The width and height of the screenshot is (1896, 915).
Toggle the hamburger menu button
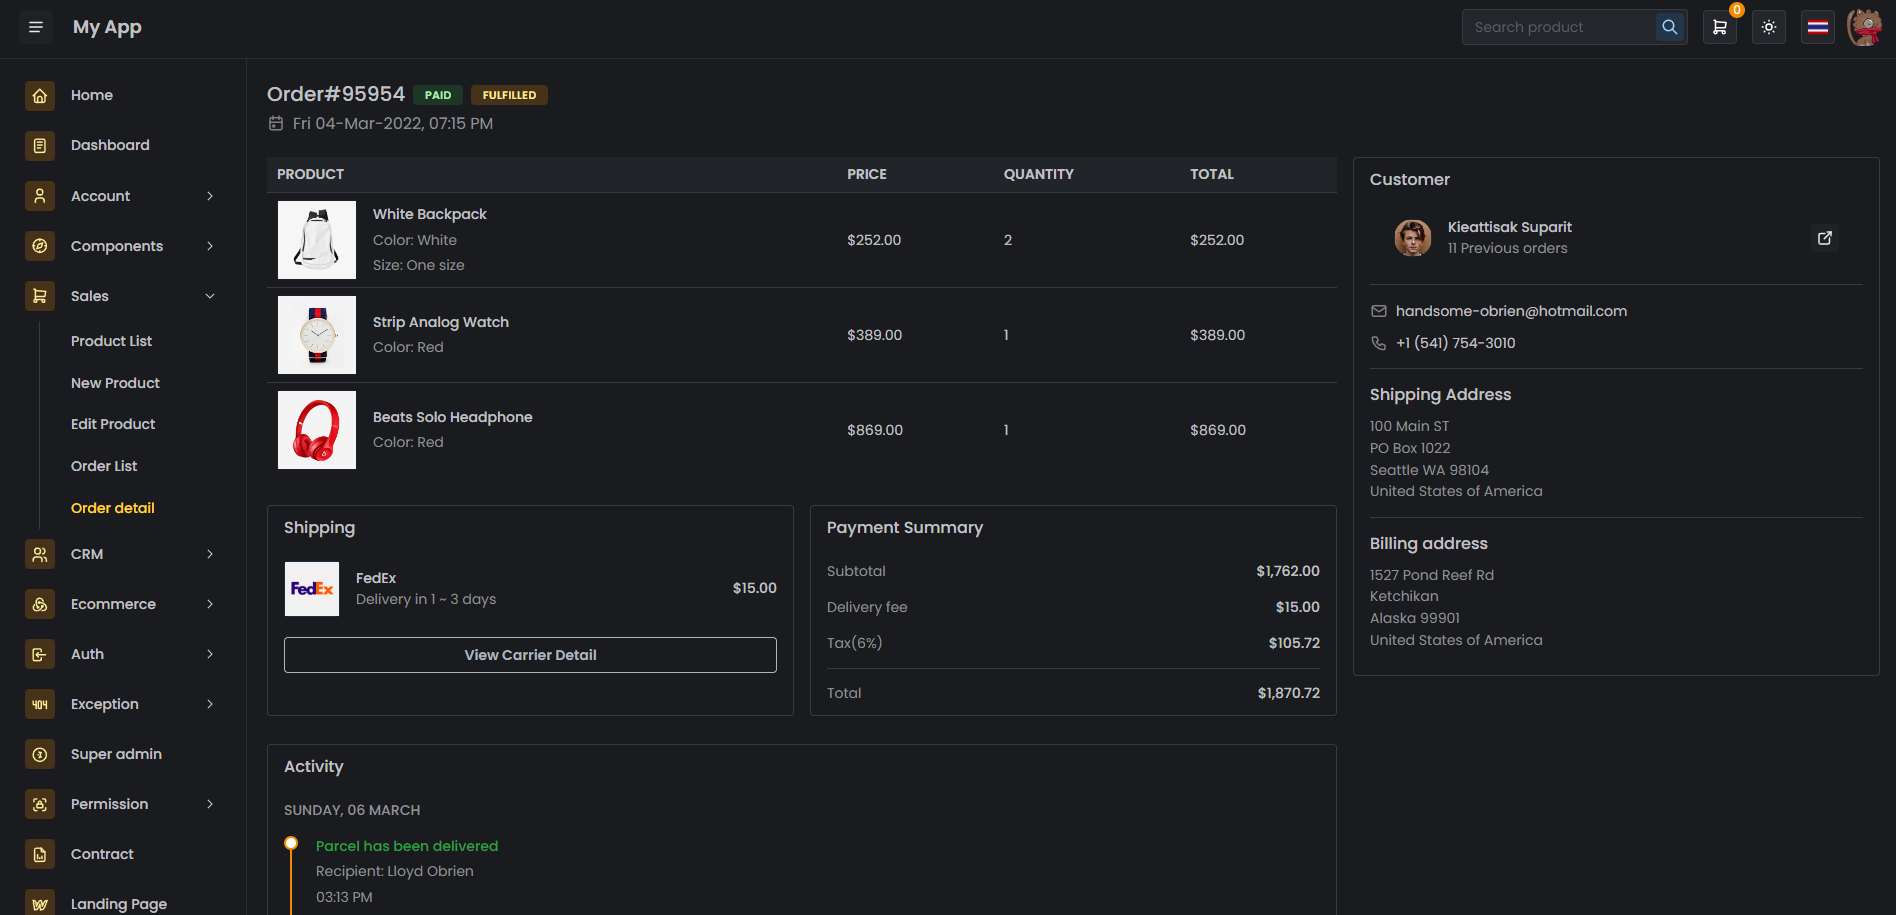point(36,27)
